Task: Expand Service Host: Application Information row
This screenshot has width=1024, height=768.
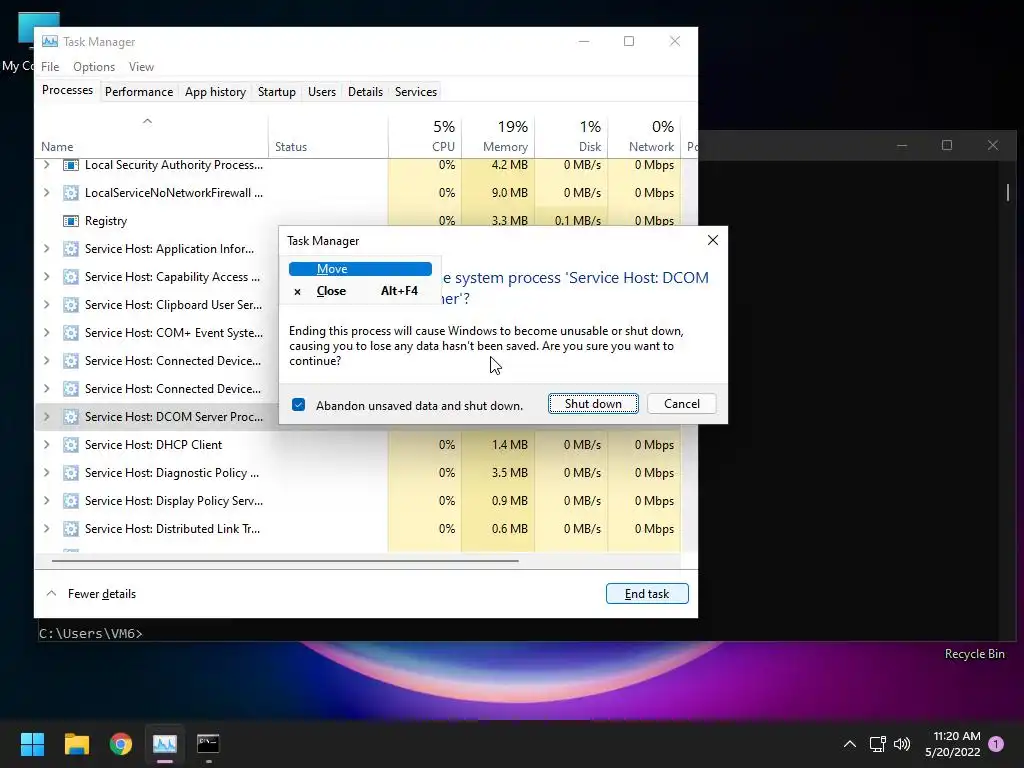Action: (46, 249)
